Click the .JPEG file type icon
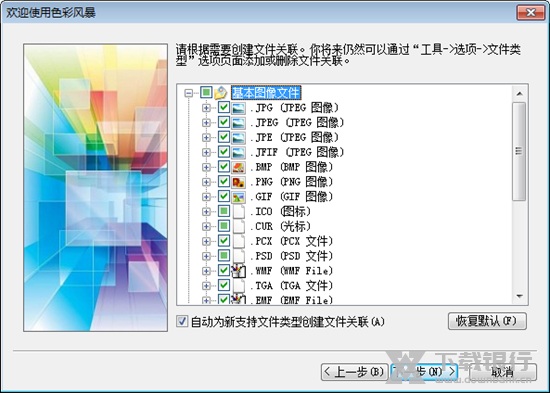Viewport: 550px width, 393px height. pyautogui.click(x=239, y=122)
